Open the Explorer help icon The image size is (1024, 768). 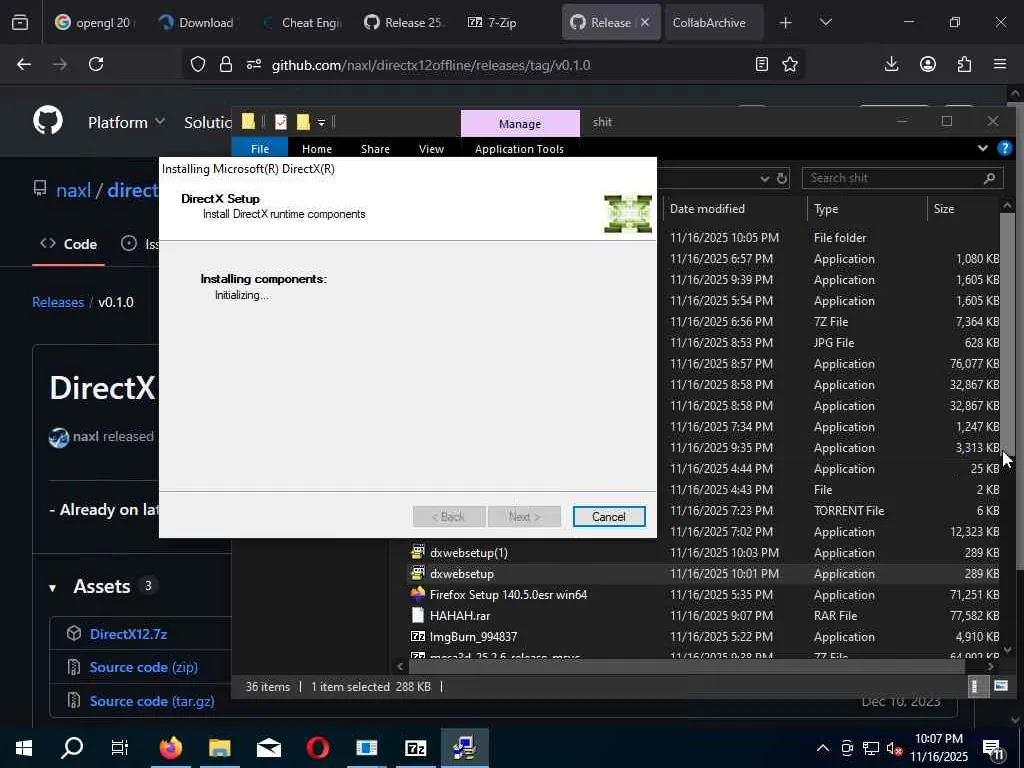click(1004, 148)
